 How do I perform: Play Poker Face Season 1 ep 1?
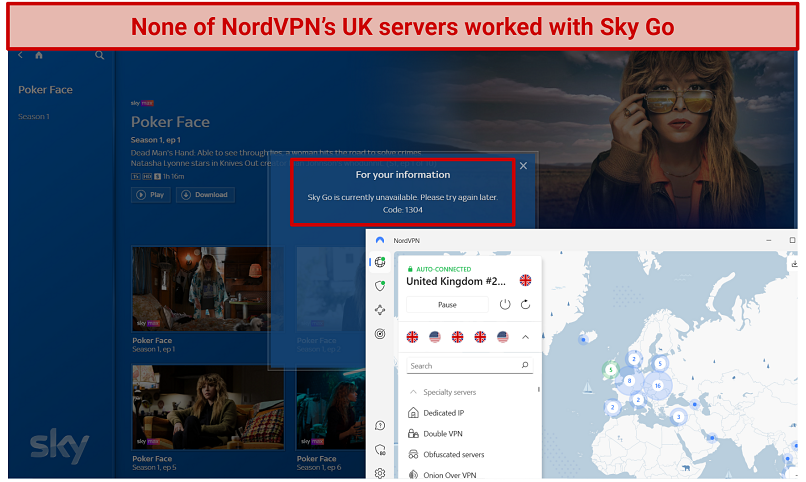tap(151, 195)
